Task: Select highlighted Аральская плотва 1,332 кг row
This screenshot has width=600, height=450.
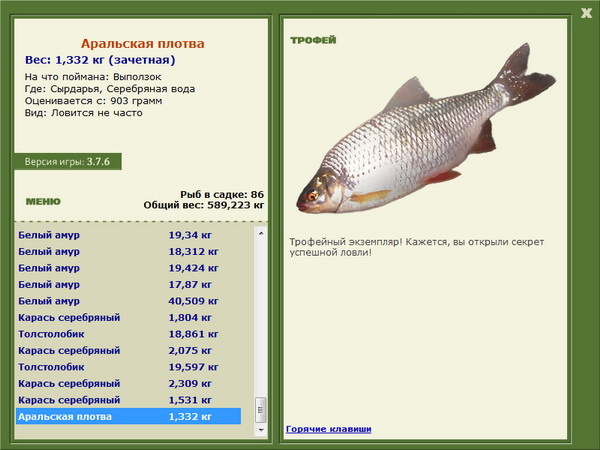Action: [129, 416]
